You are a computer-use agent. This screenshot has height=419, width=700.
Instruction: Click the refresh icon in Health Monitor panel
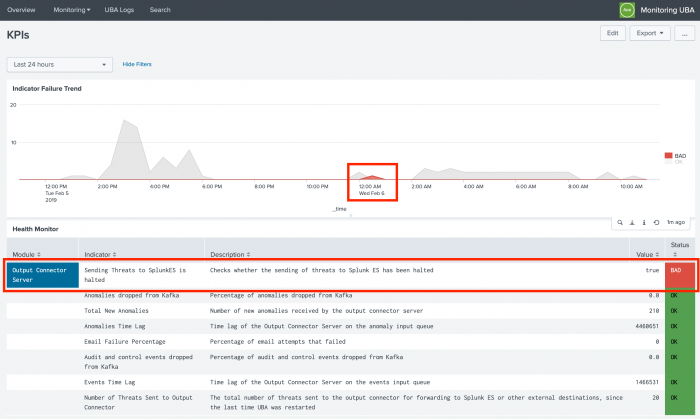pyautogui.click(x=656, y=222)
